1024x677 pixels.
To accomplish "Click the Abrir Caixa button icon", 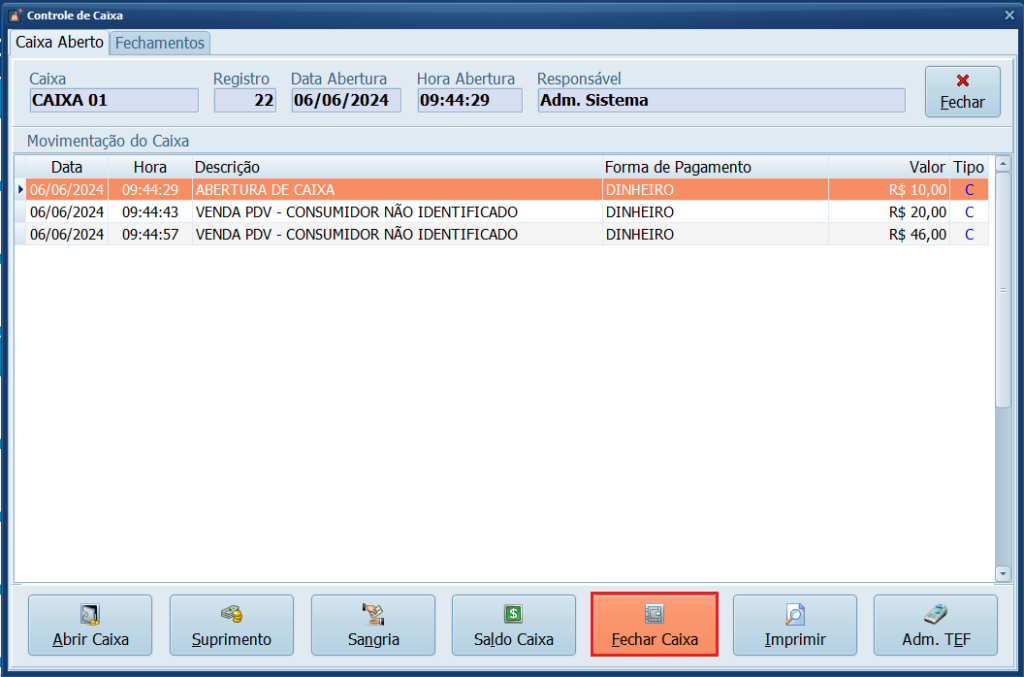I will [x=90, y=614].
